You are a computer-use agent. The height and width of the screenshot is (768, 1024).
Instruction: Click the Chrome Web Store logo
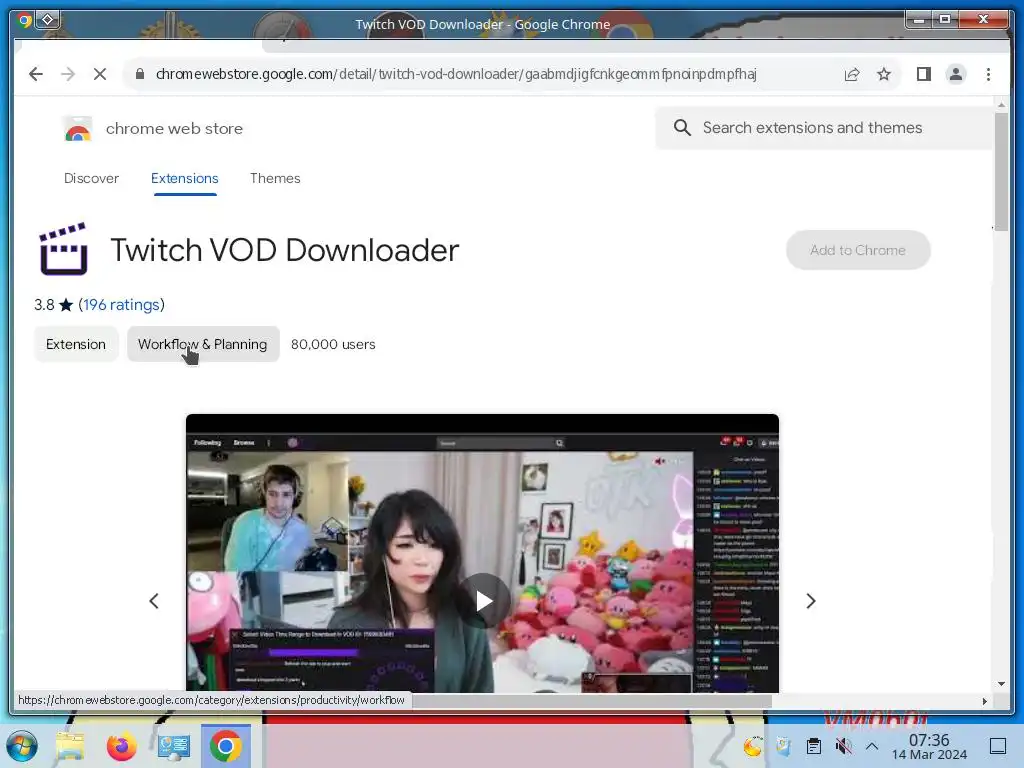[x=77, y=129]
